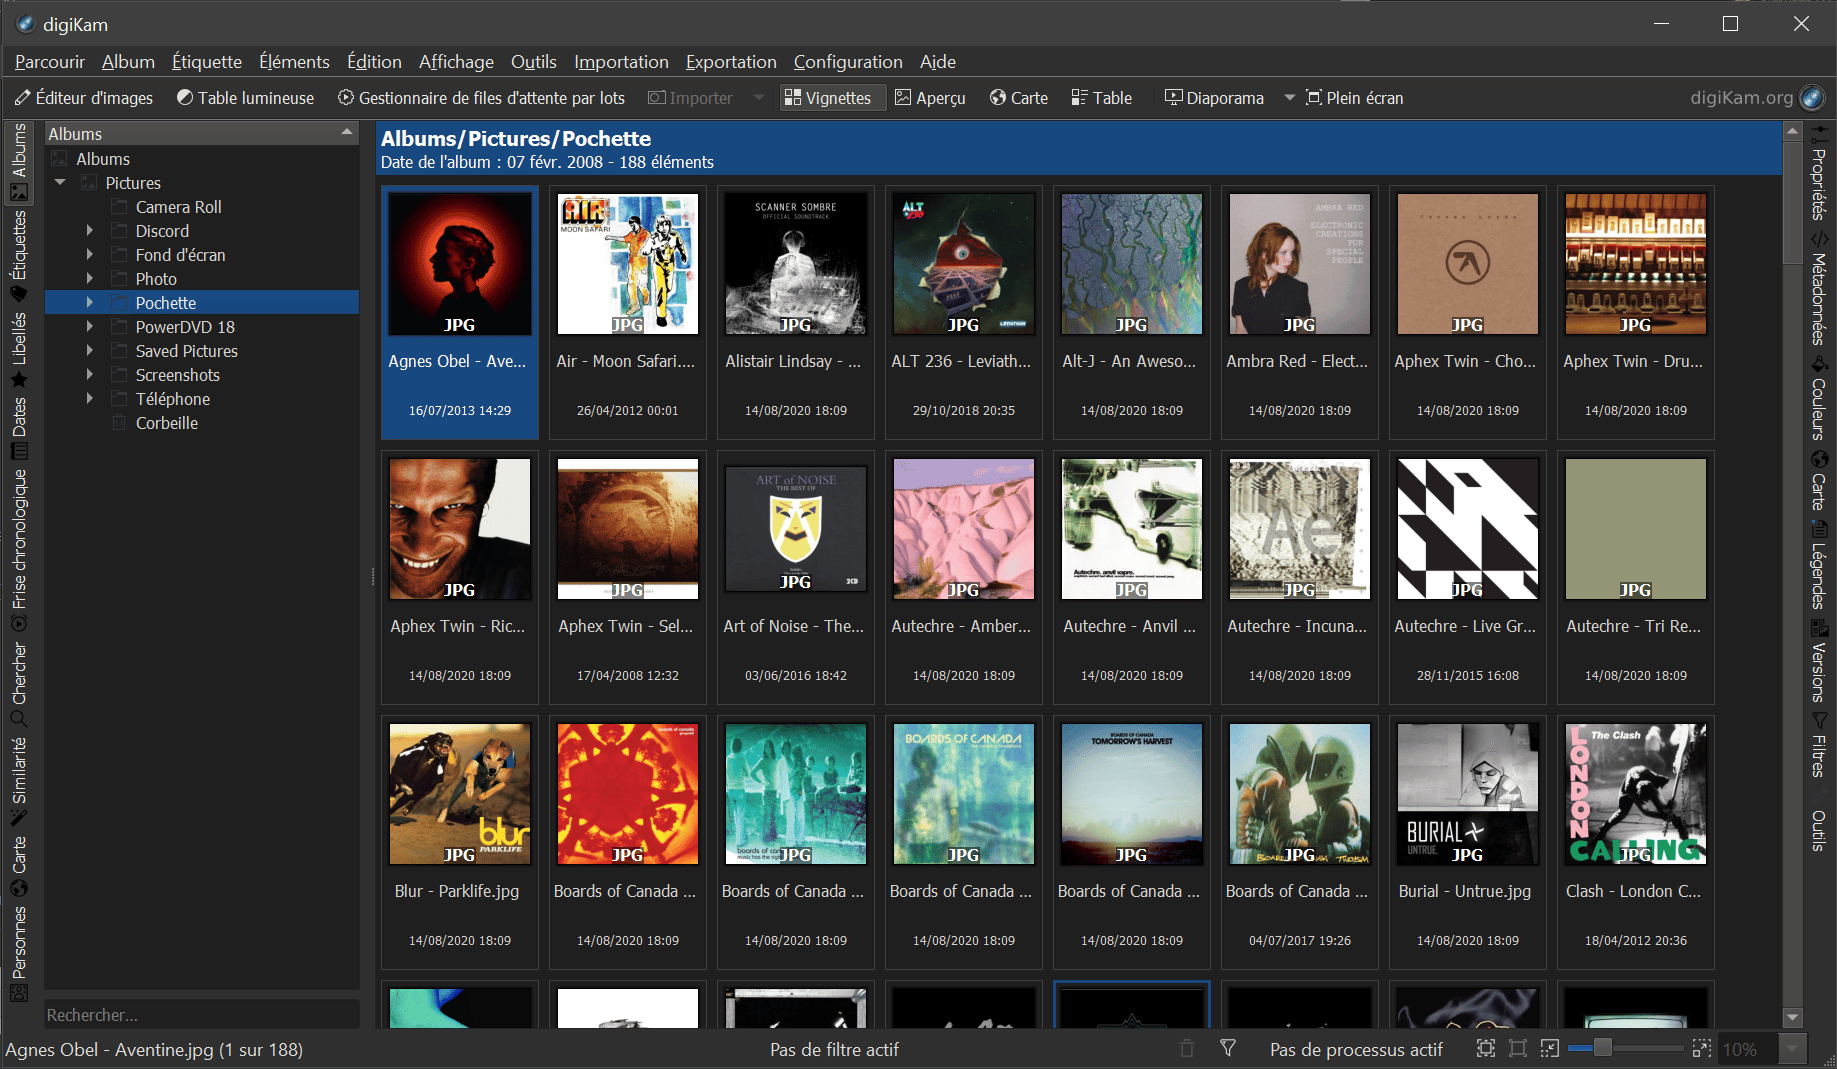Click the increase thumbnail size icon

(x=1701, y=1048)
